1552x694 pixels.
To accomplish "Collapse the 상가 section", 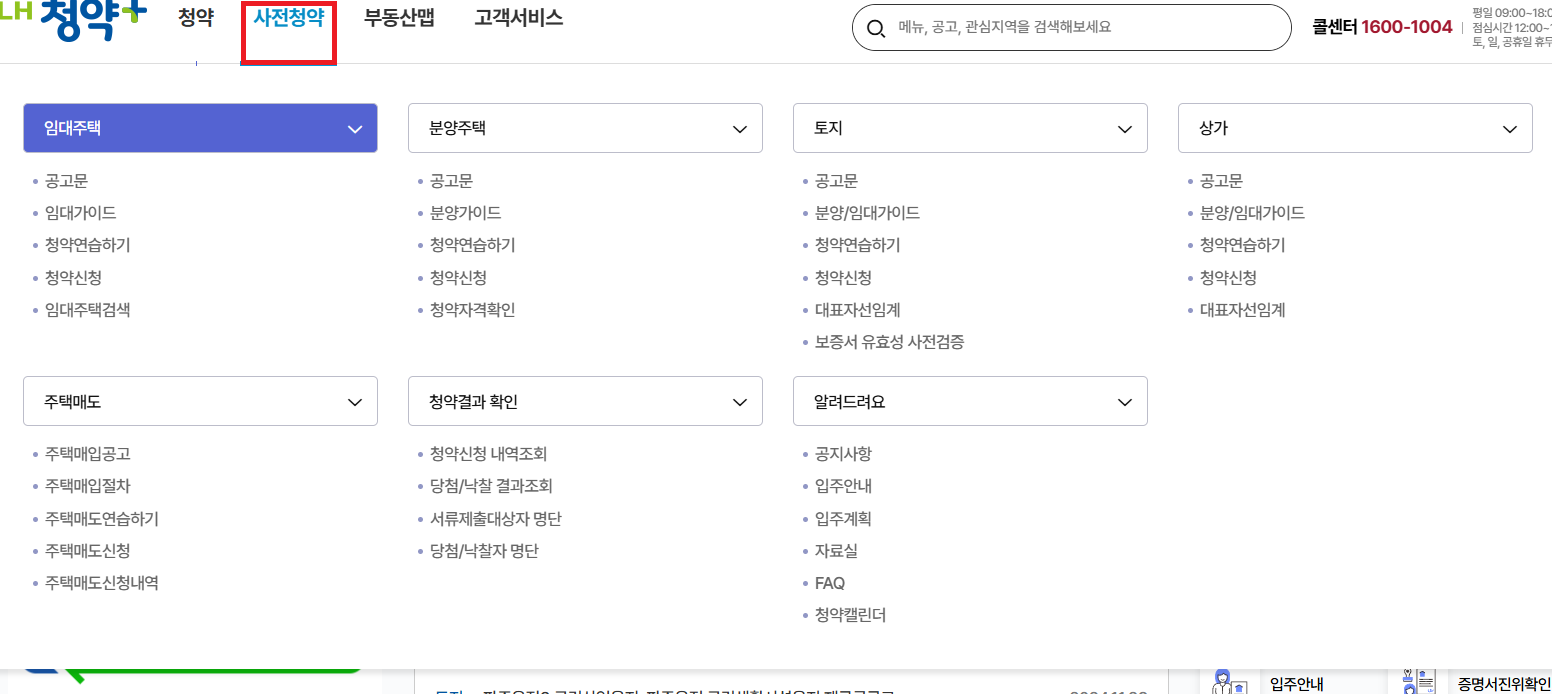I will (1509, 128).
